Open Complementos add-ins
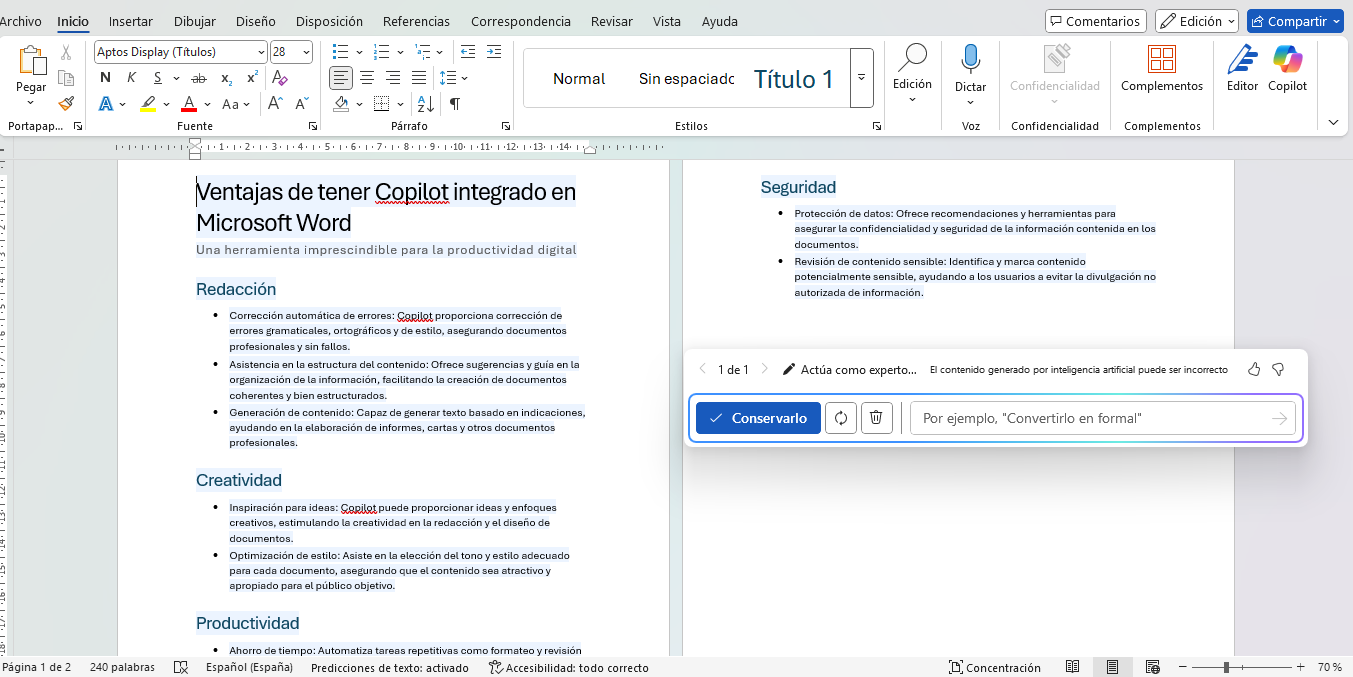The image size is (1353, 677). click(1162, 69)
